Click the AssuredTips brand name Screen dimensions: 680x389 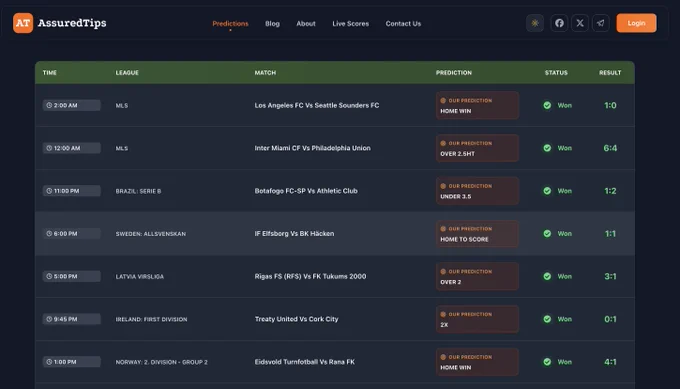click(x=72, y=23)
